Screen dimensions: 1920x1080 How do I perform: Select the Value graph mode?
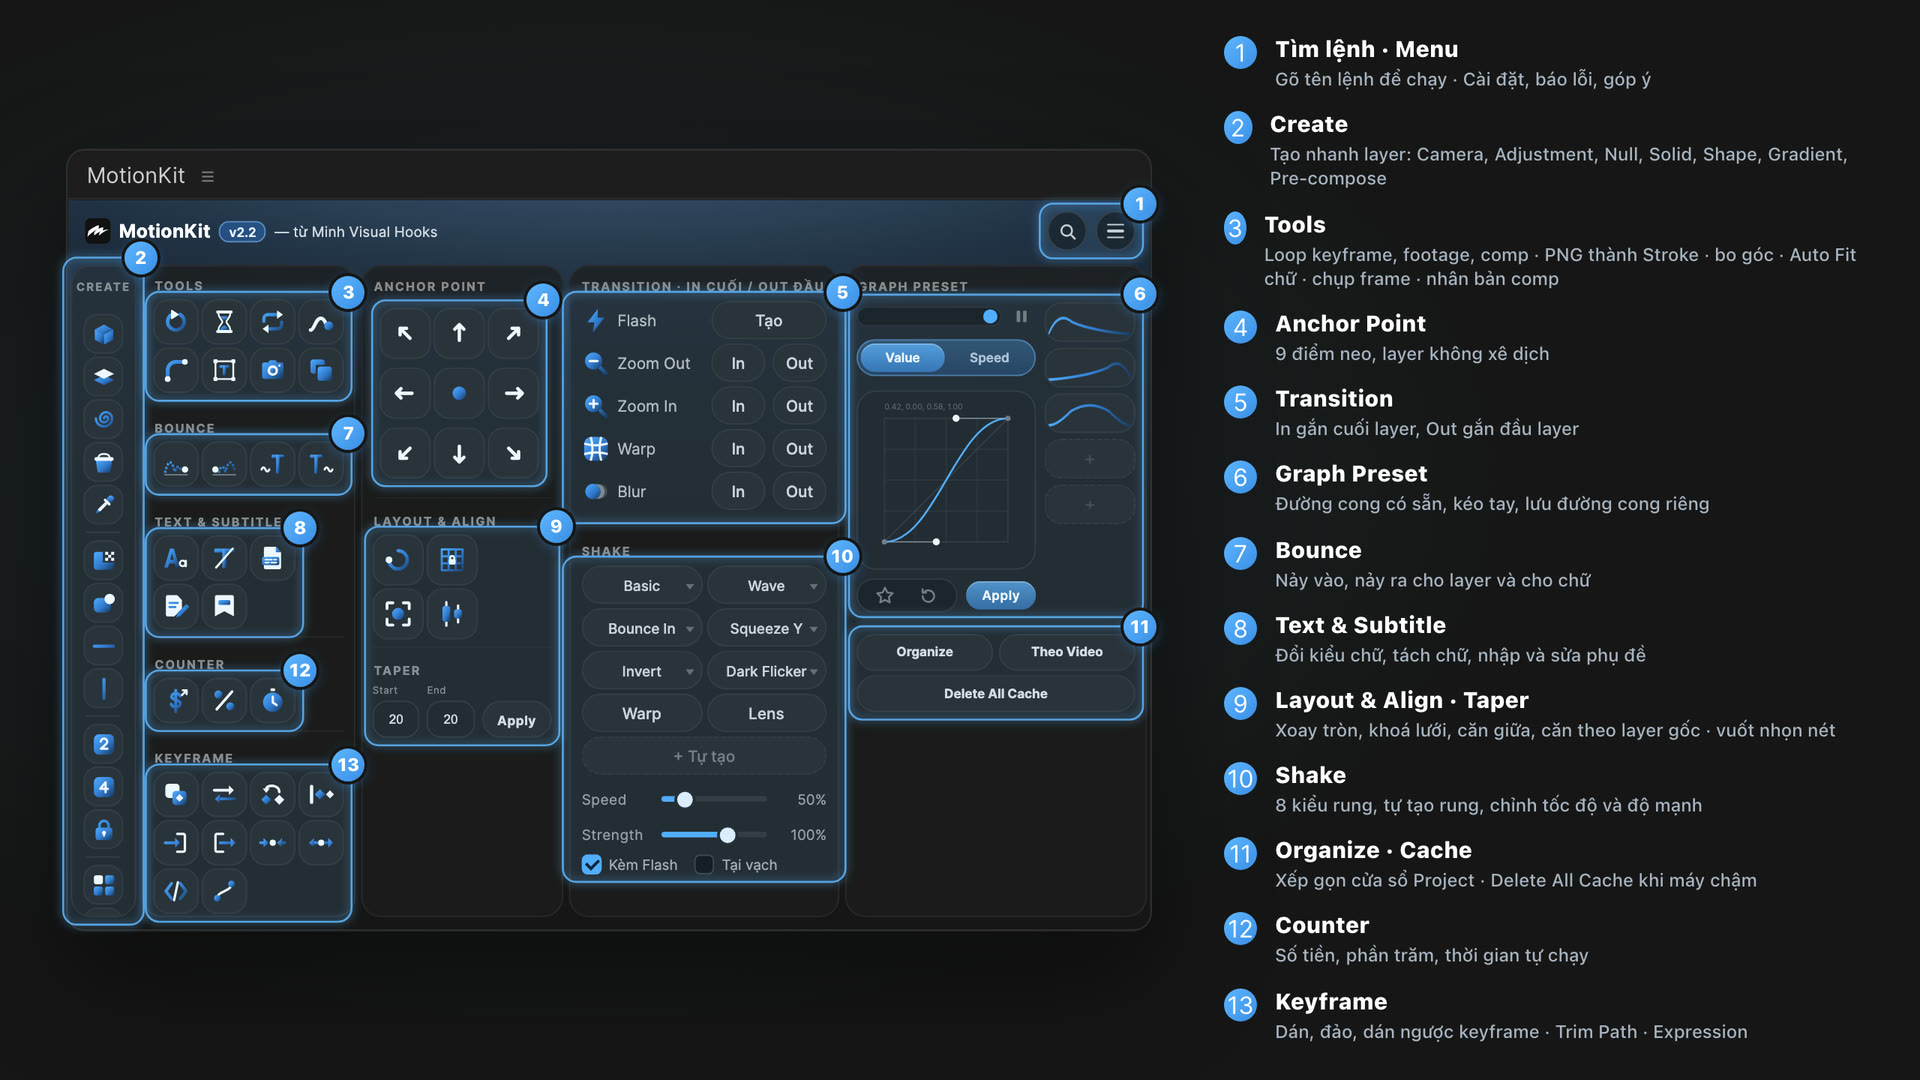click(902, 358)
